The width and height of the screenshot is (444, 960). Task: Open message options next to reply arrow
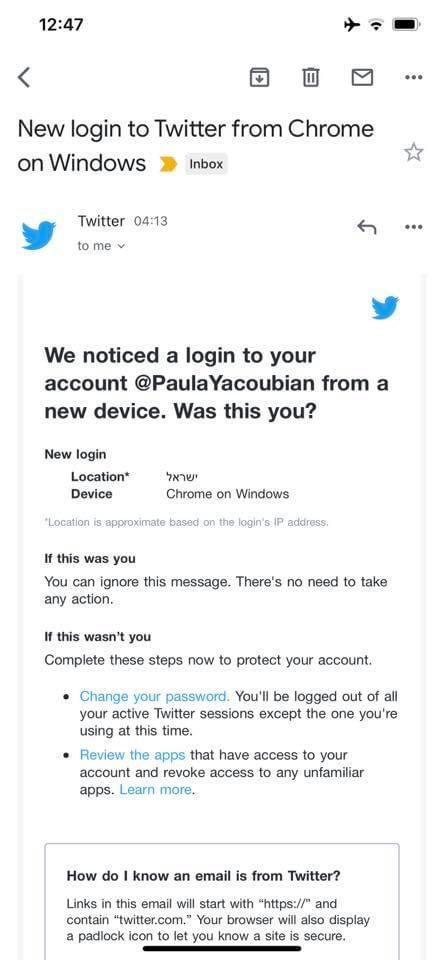[x=414, y=227]
